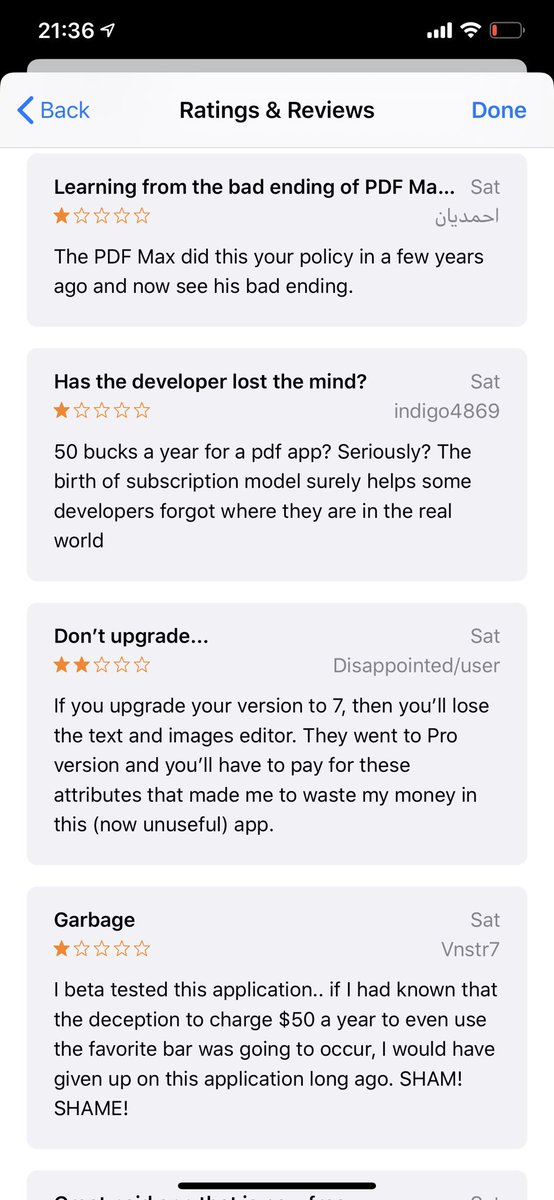Tap the one-star rating on PDF Max review
Screen dimensions: 554x1200
point(102,215)
